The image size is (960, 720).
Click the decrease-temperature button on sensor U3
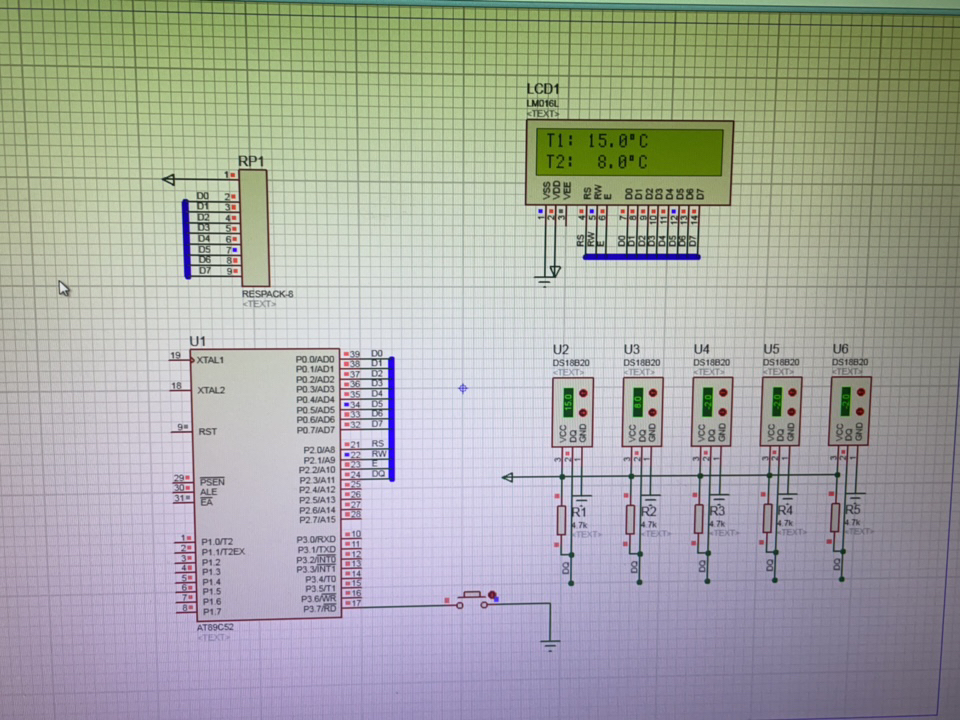(653, 413)
